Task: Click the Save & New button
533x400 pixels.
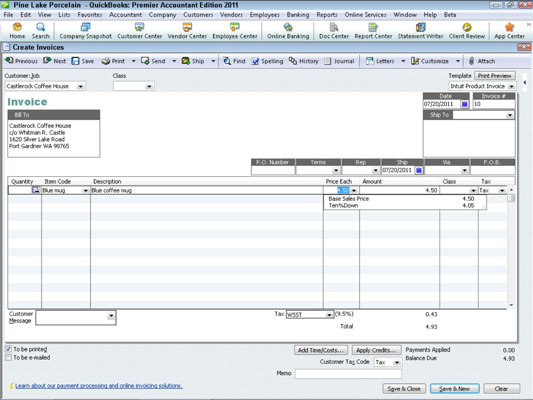Action: pyautogui.click(x=454, y=388)
